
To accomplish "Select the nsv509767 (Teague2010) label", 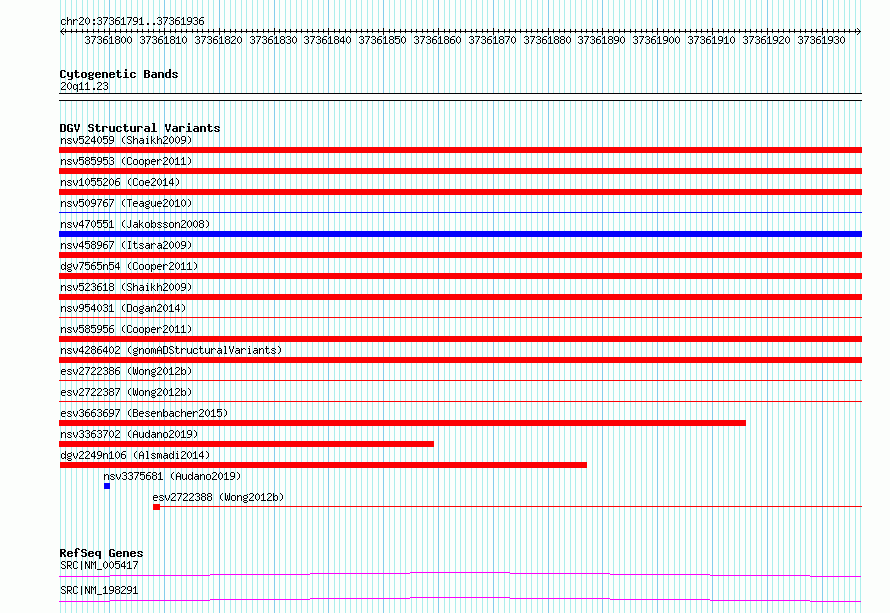I will [x=126, y=203].
